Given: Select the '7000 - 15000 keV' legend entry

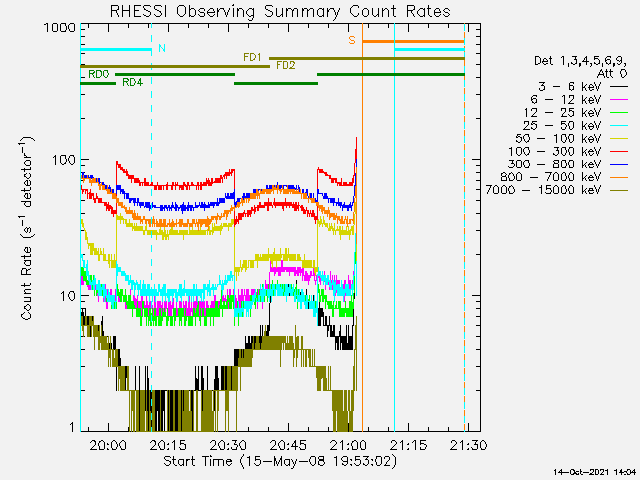Looking at the screenshot, I should 557,190.
